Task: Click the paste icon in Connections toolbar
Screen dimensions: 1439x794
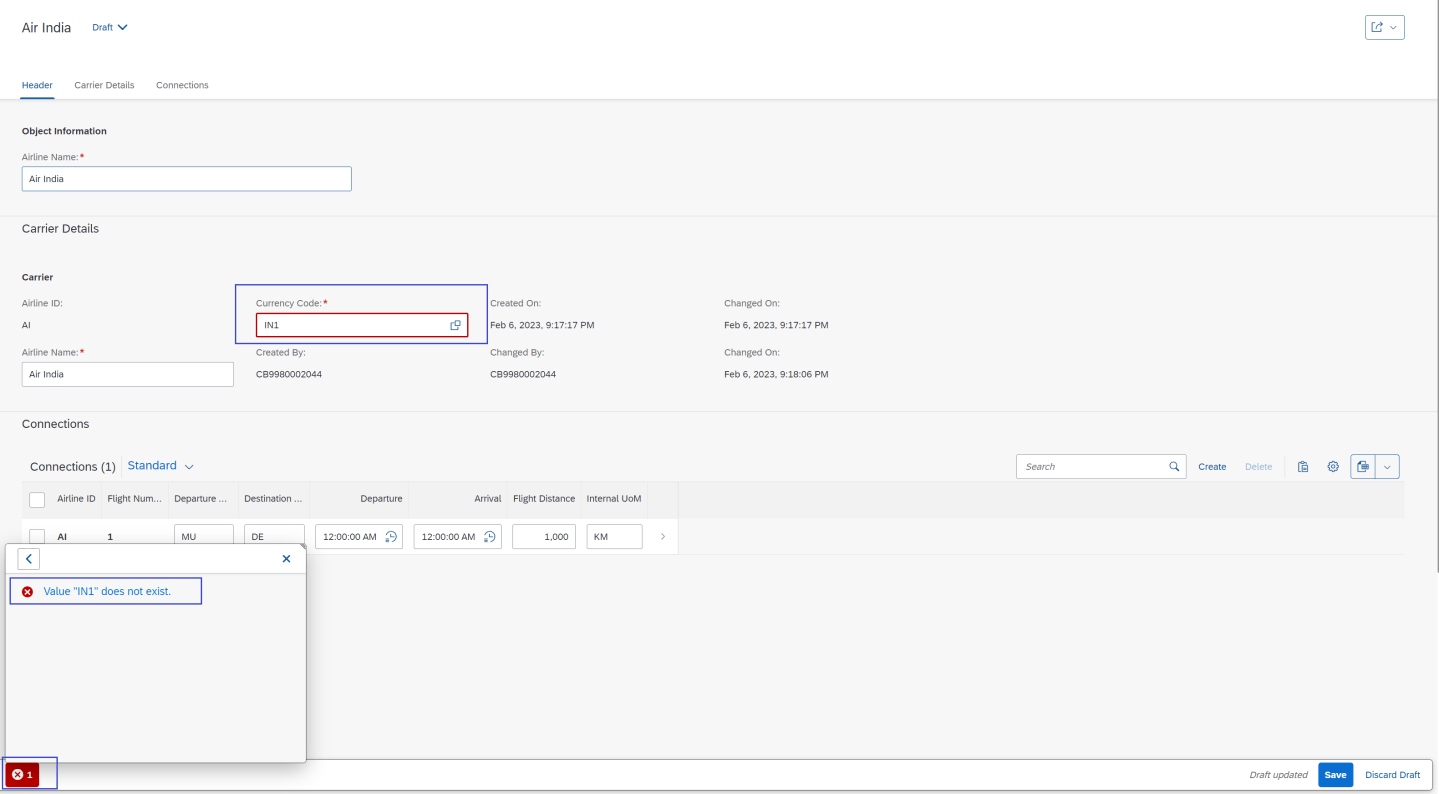Action: coord(1303,467)
